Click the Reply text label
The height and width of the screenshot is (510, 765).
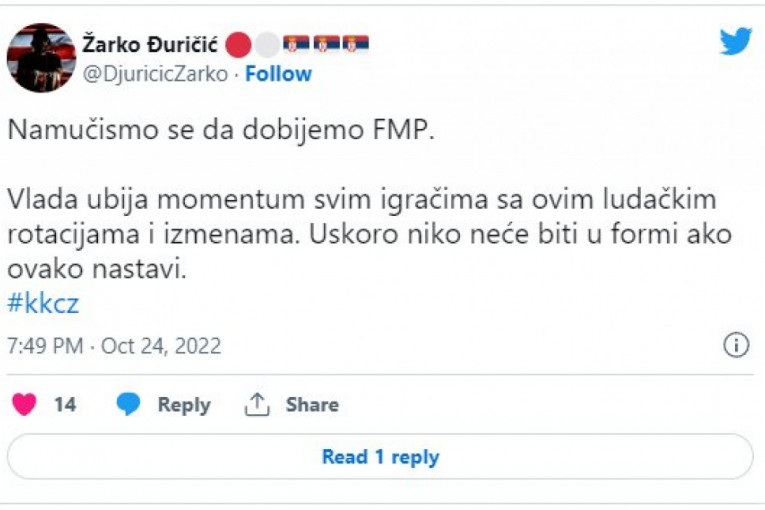coord(184,405)
